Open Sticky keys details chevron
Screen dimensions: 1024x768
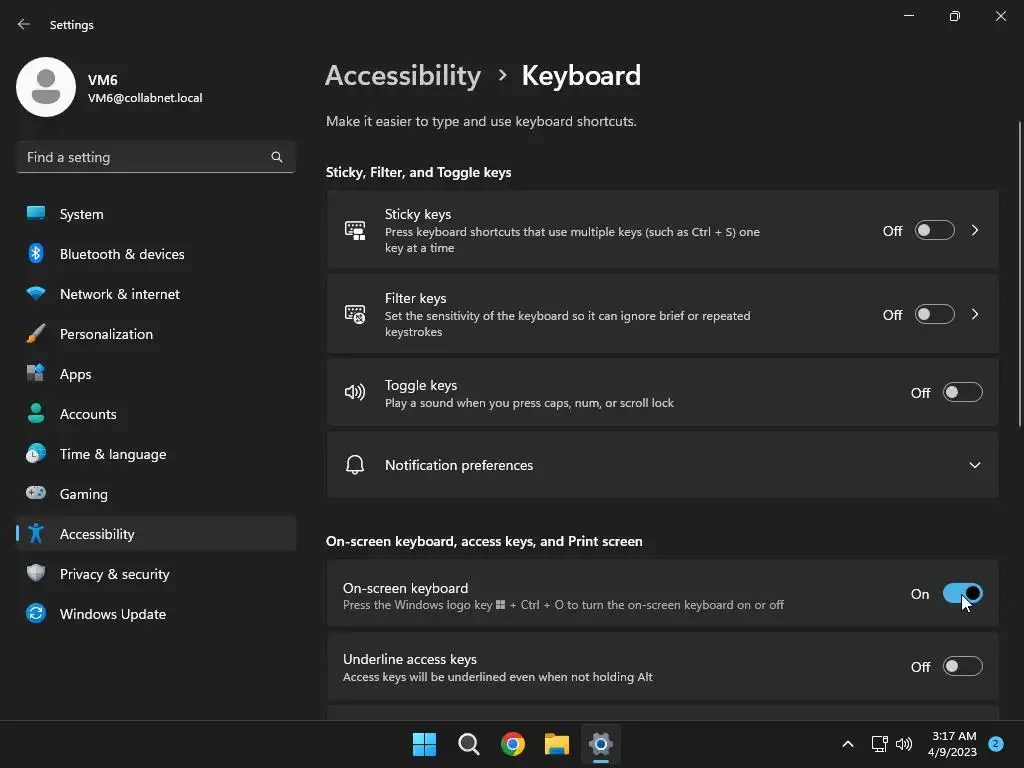(975, 231)
